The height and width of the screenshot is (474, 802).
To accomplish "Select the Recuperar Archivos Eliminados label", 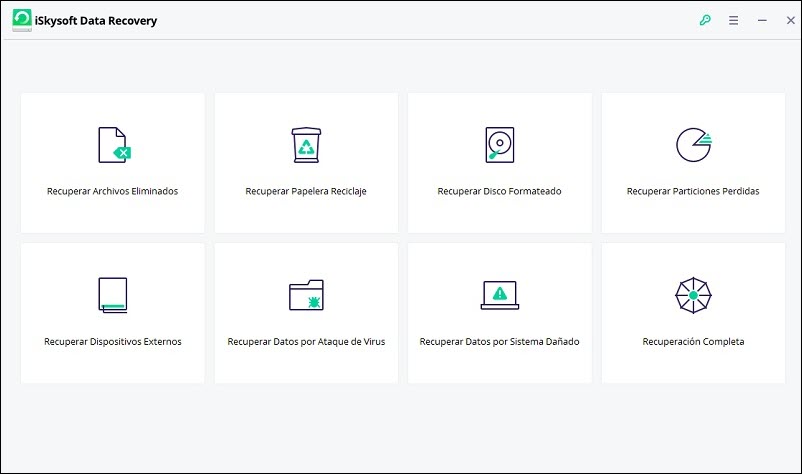I will (x=113, y=191).
